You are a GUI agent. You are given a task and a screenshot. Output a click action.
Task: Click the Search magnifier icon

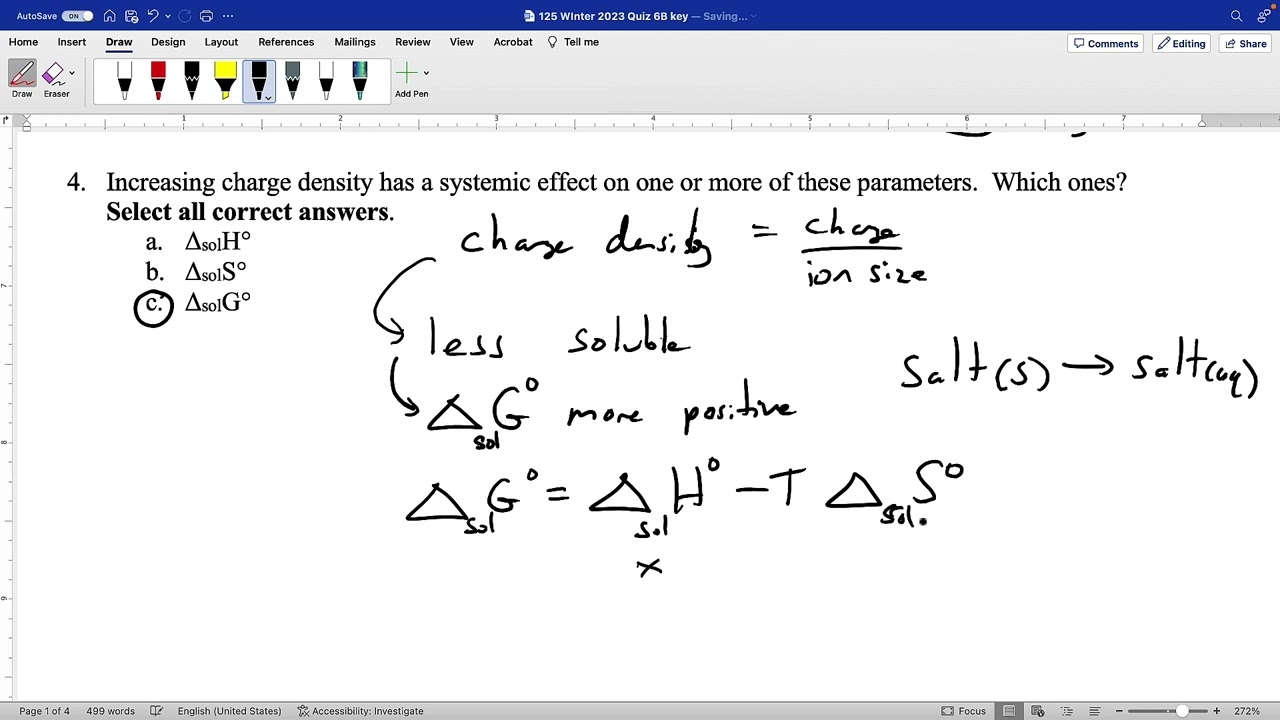click(x=1236, y=16)
